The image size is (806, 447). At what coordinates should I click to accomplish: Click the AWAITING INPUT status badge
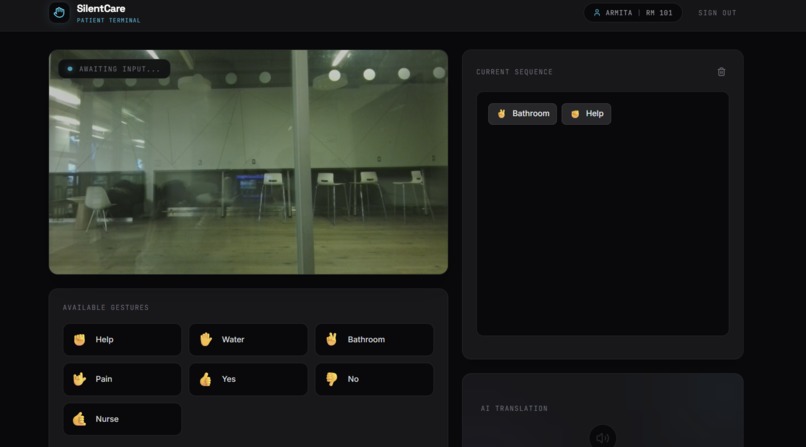[114, 69]
